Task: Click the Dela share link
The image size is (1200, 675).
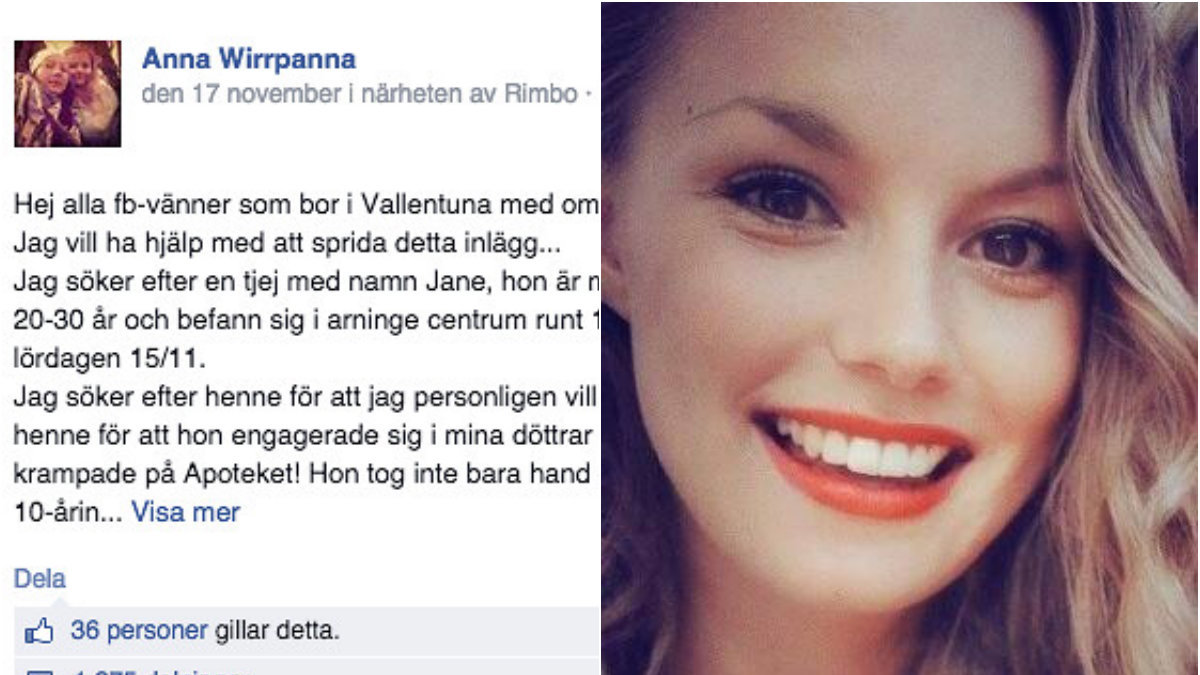Action: click(40, 578)
